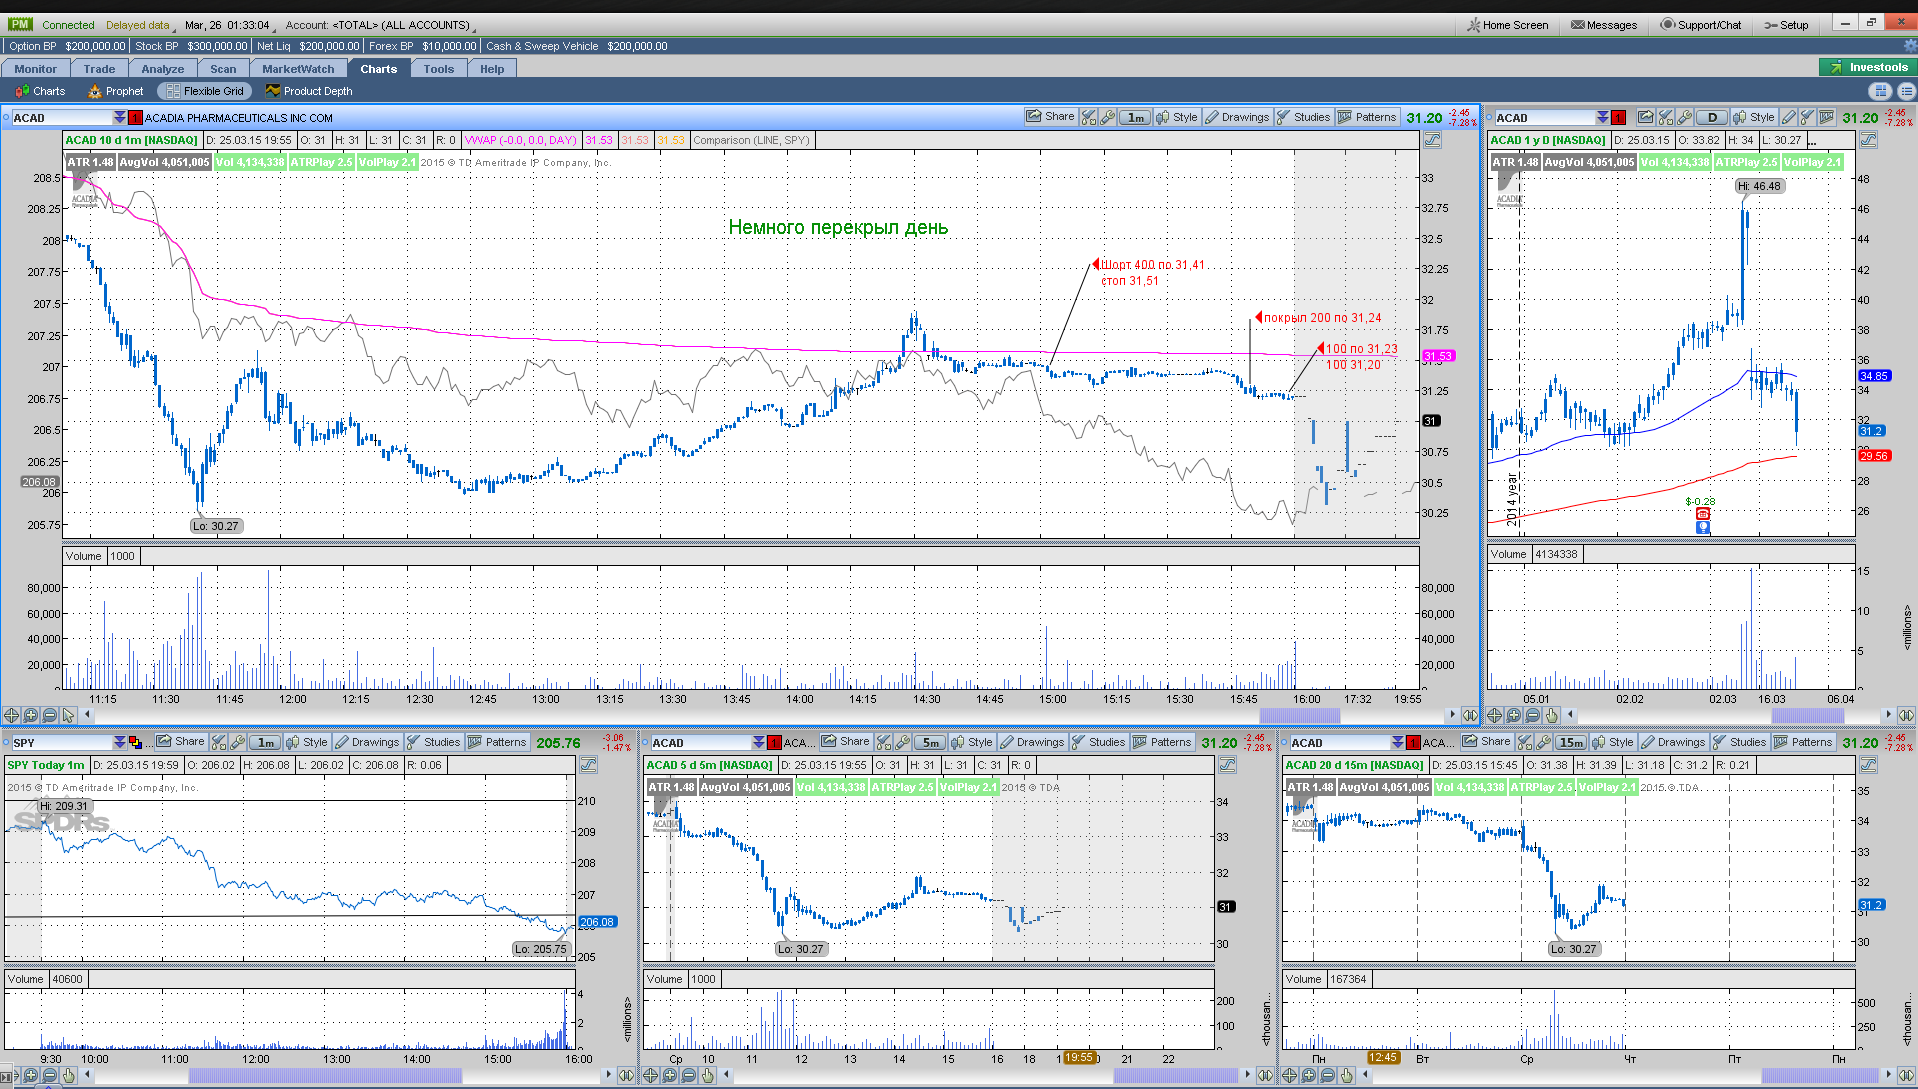The width and height of the screenshot is (1918, 1089).
Task: Zoom out using the magnifier minus icon below the main chart
Action: (49, 715)
